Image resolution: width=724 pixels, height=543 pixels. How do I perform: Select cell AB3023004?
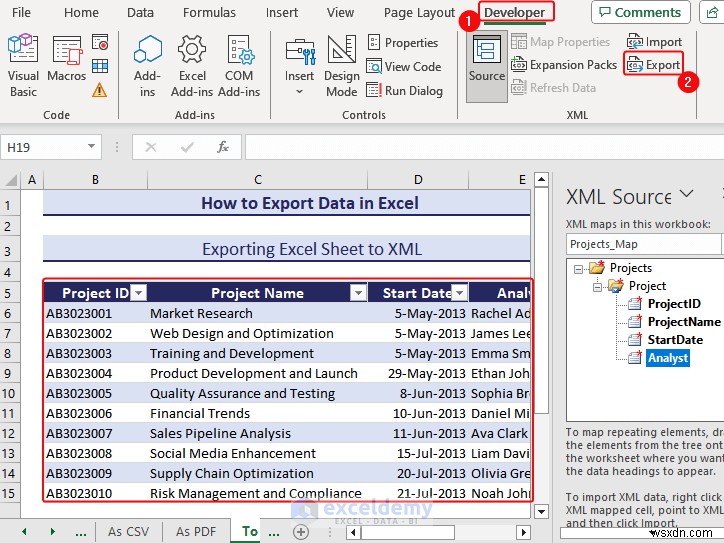click(x=96, y=373)
